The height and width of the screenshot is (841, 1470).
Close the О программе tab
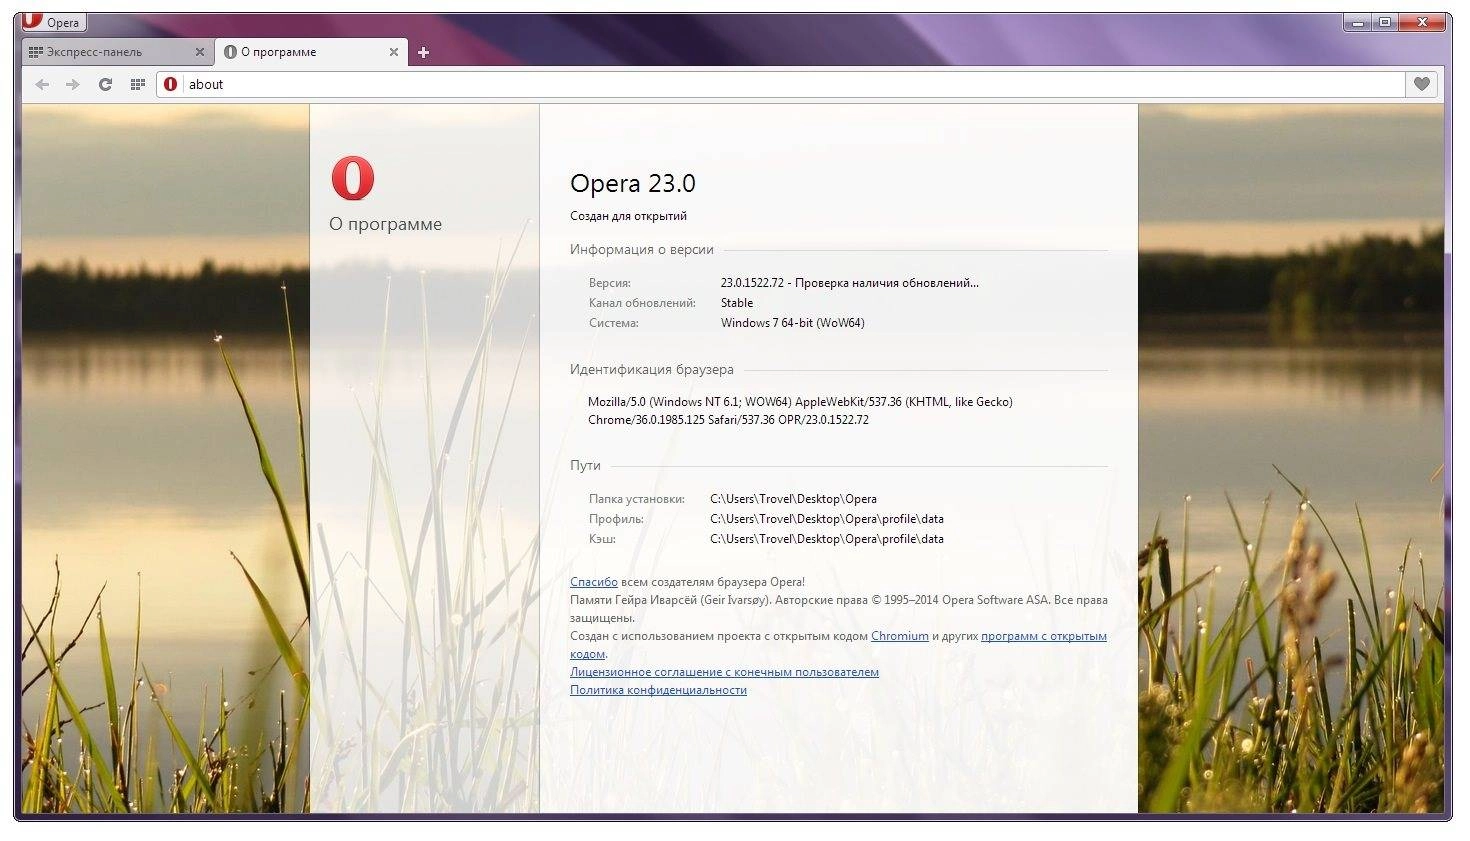(394, 52)
